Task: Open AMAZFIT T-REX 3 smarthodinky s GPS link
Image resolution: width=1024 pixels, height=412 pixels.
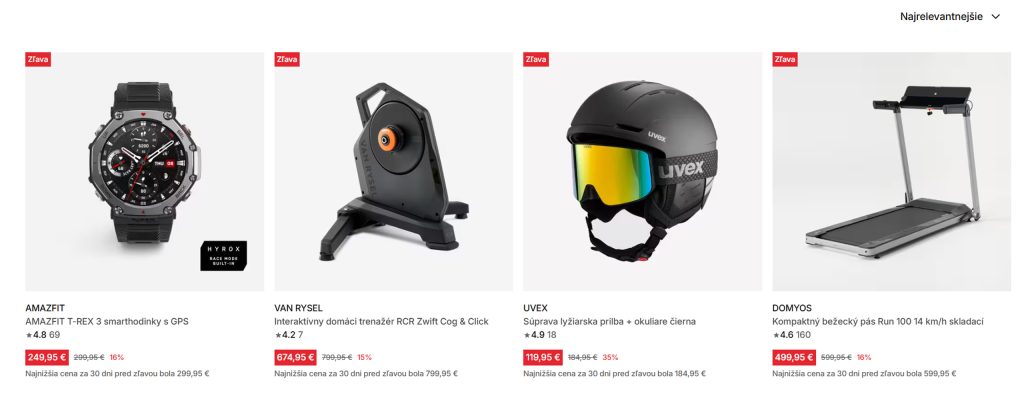Action: (107, 321)
